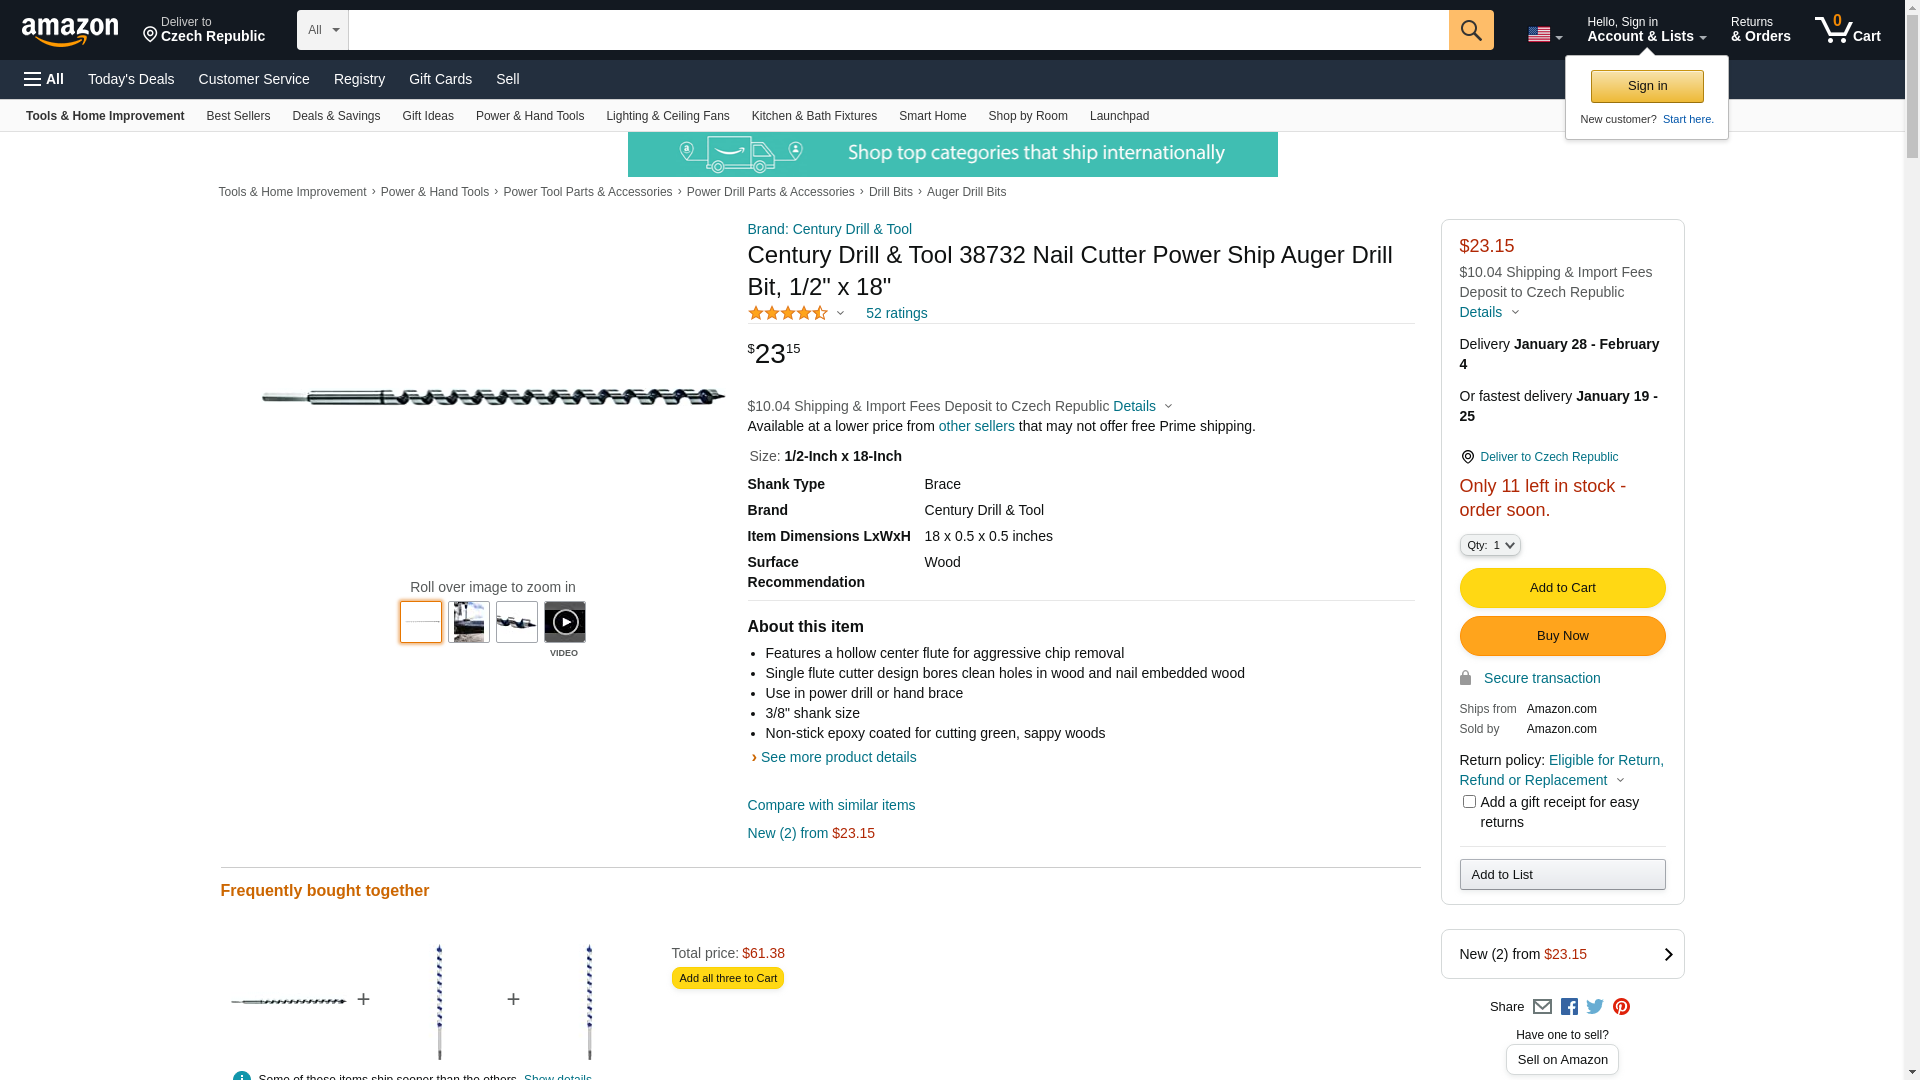Click the Amazon logo
Image resolution: width=1920 pixels, height=1080 pixels.
coord(70,32)
